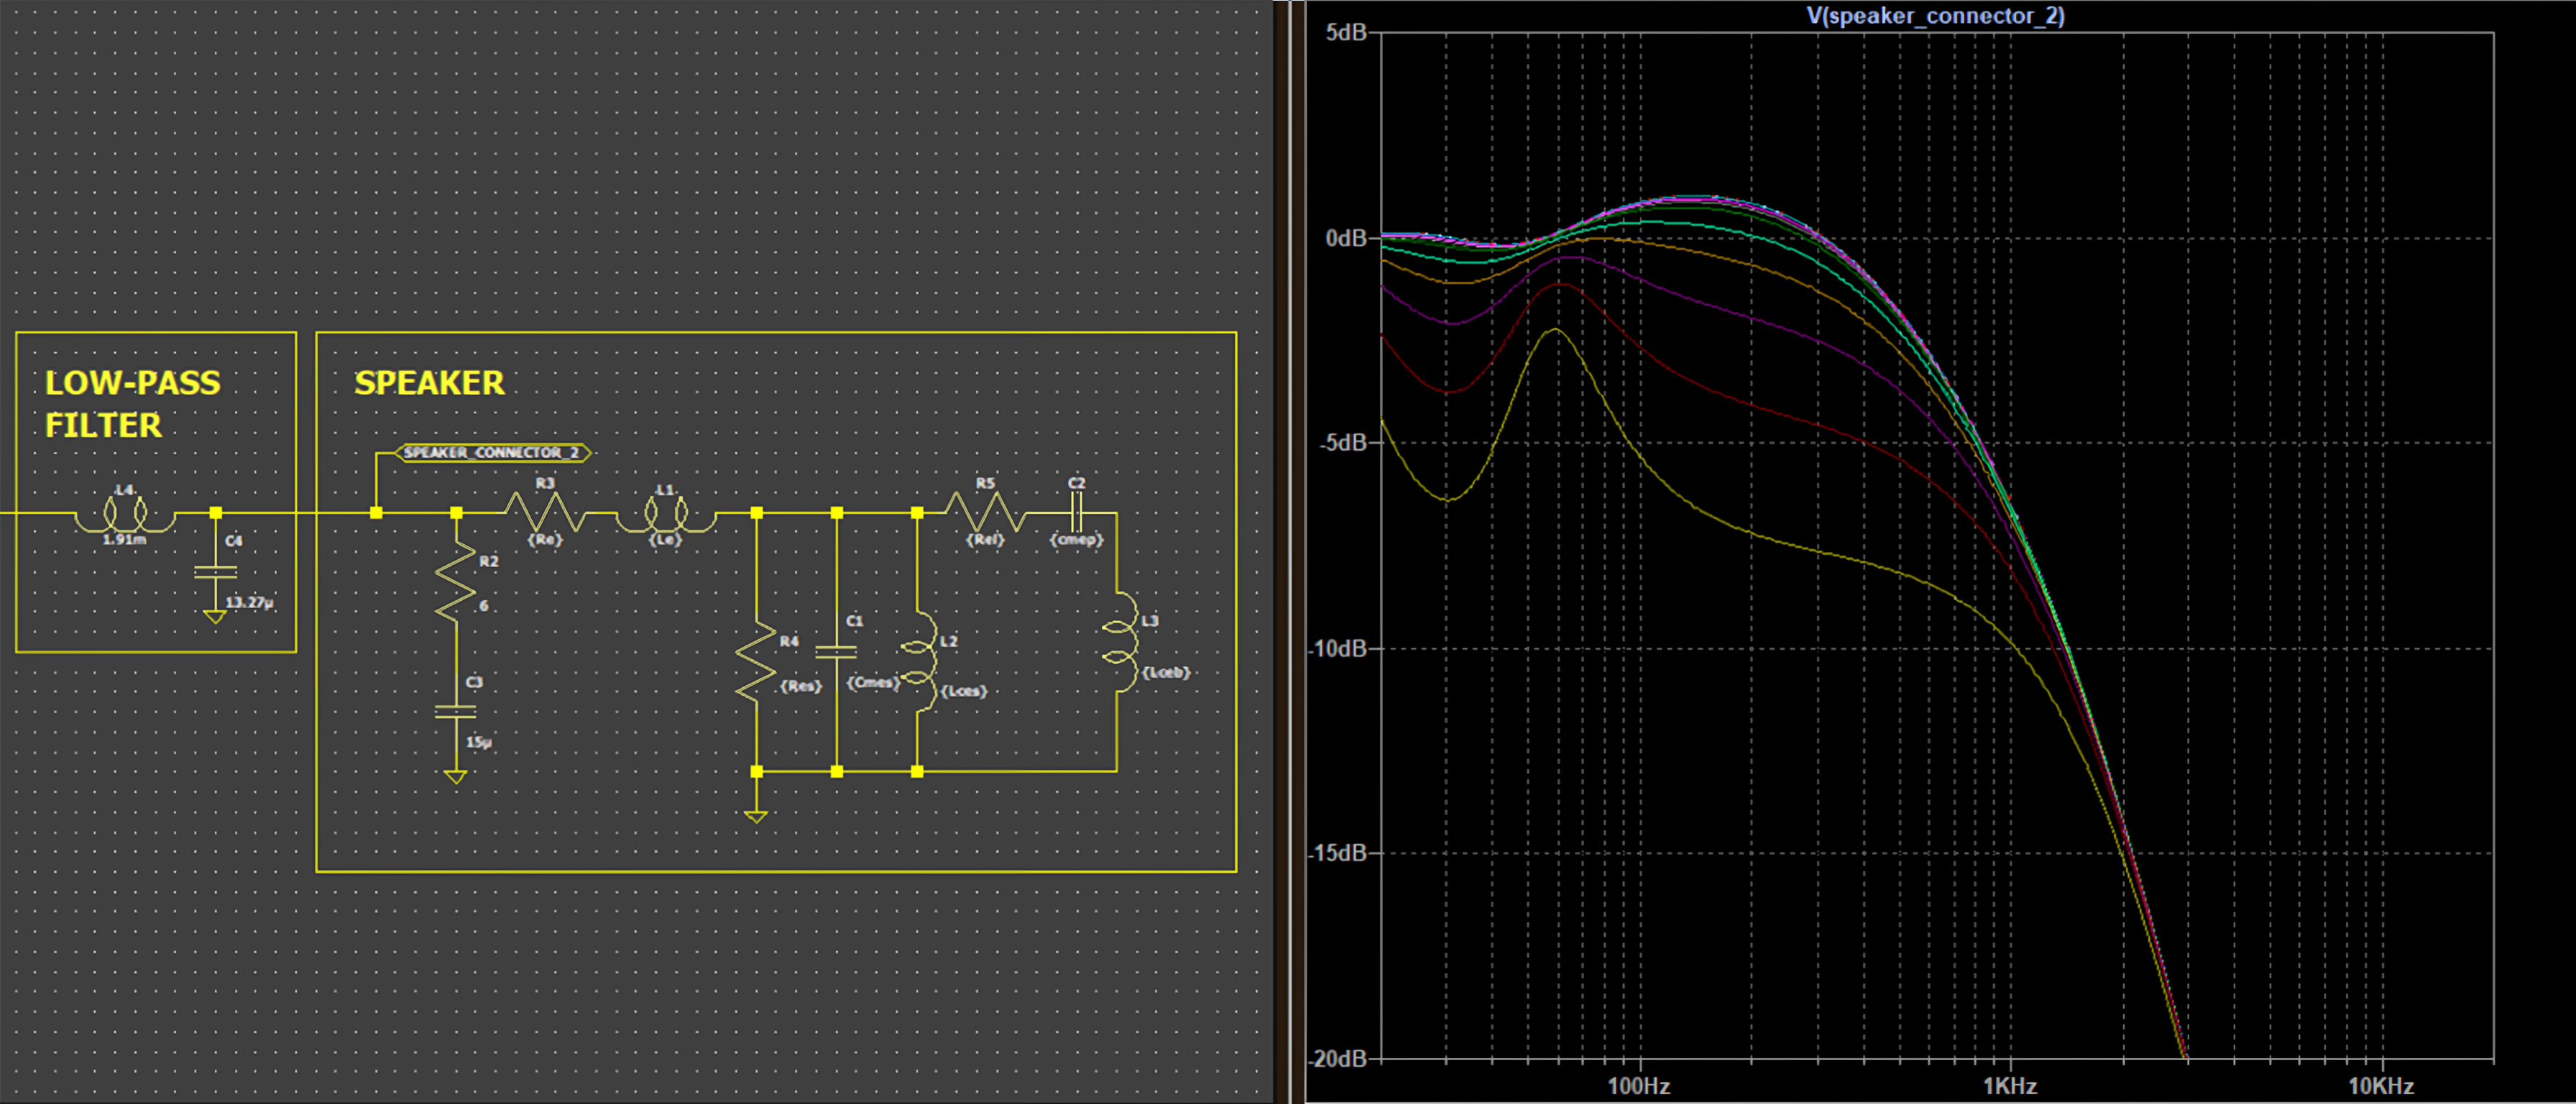Viewport: 2576px width, 1104px height.
Task: Click the -15dB vertical axis label
Action: coord(1337,853)
